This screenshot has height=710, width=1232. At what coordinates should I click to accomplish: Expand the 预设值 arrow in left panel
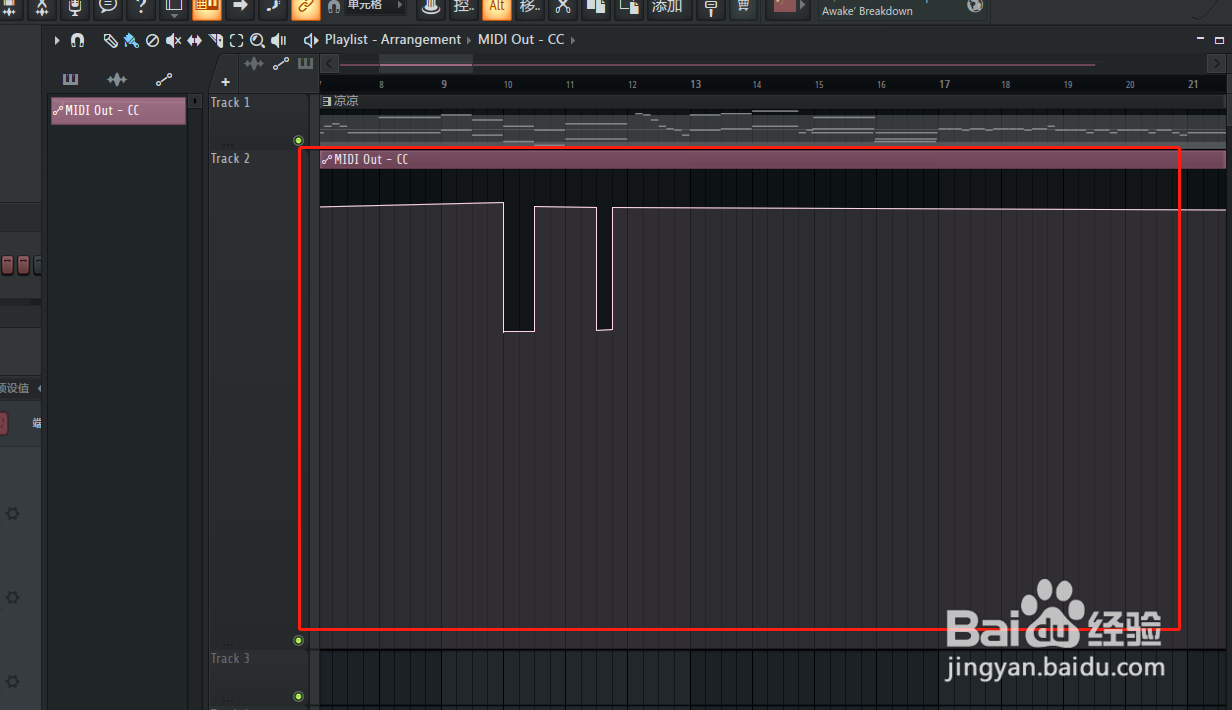tap(39, 388)
